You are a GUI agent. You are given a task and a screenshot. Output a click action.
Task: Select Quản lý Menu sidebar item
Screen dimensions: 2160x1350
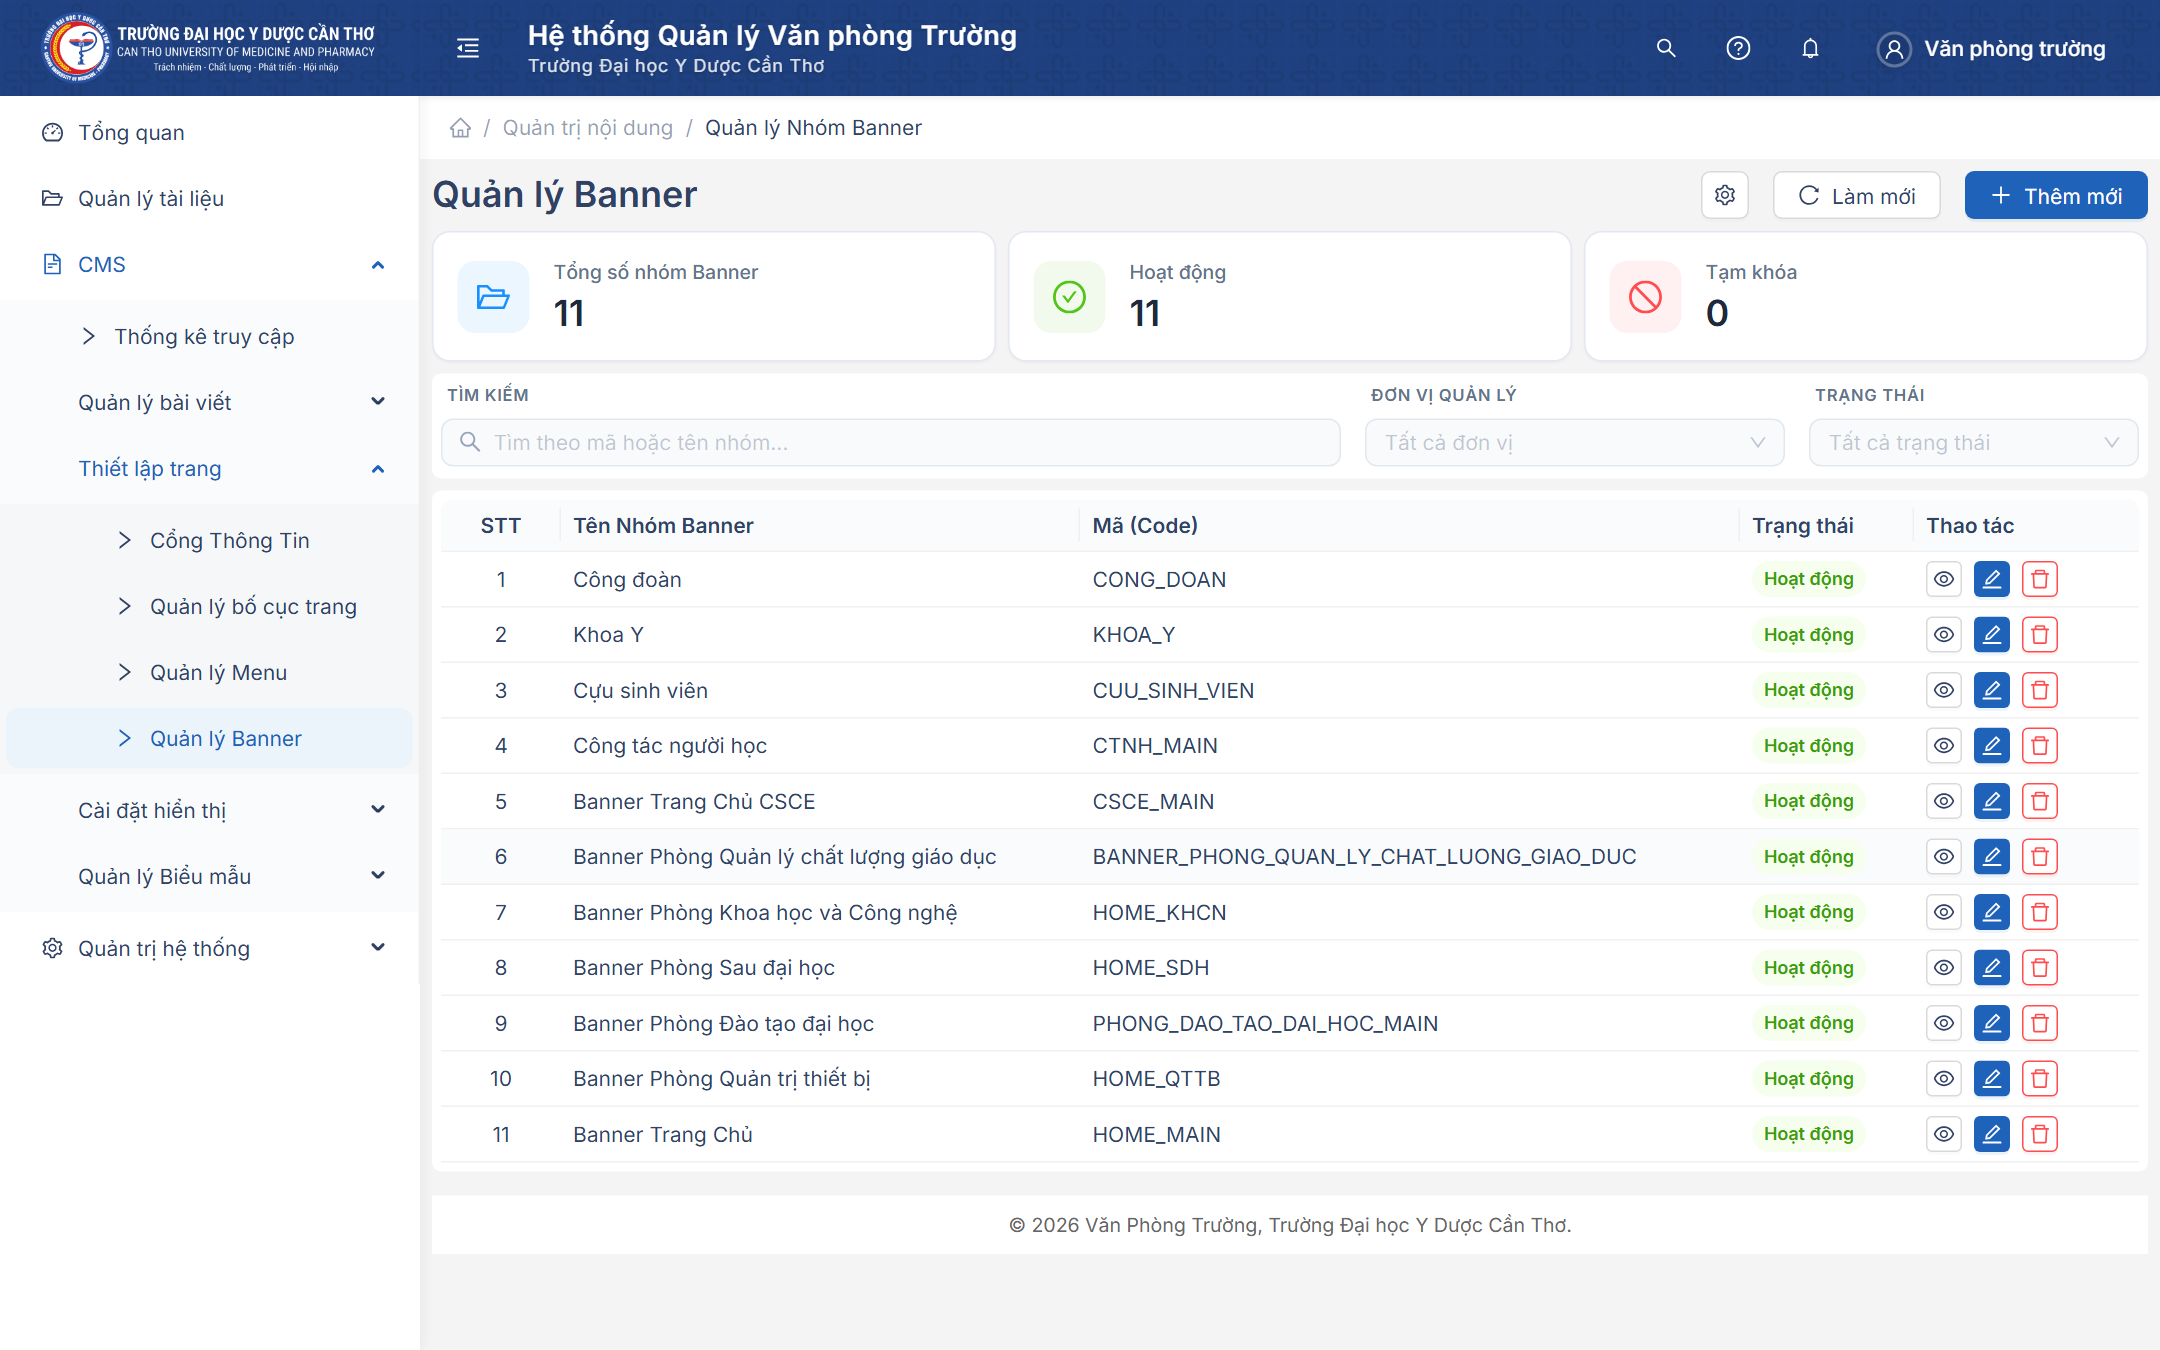click(209, 673)
